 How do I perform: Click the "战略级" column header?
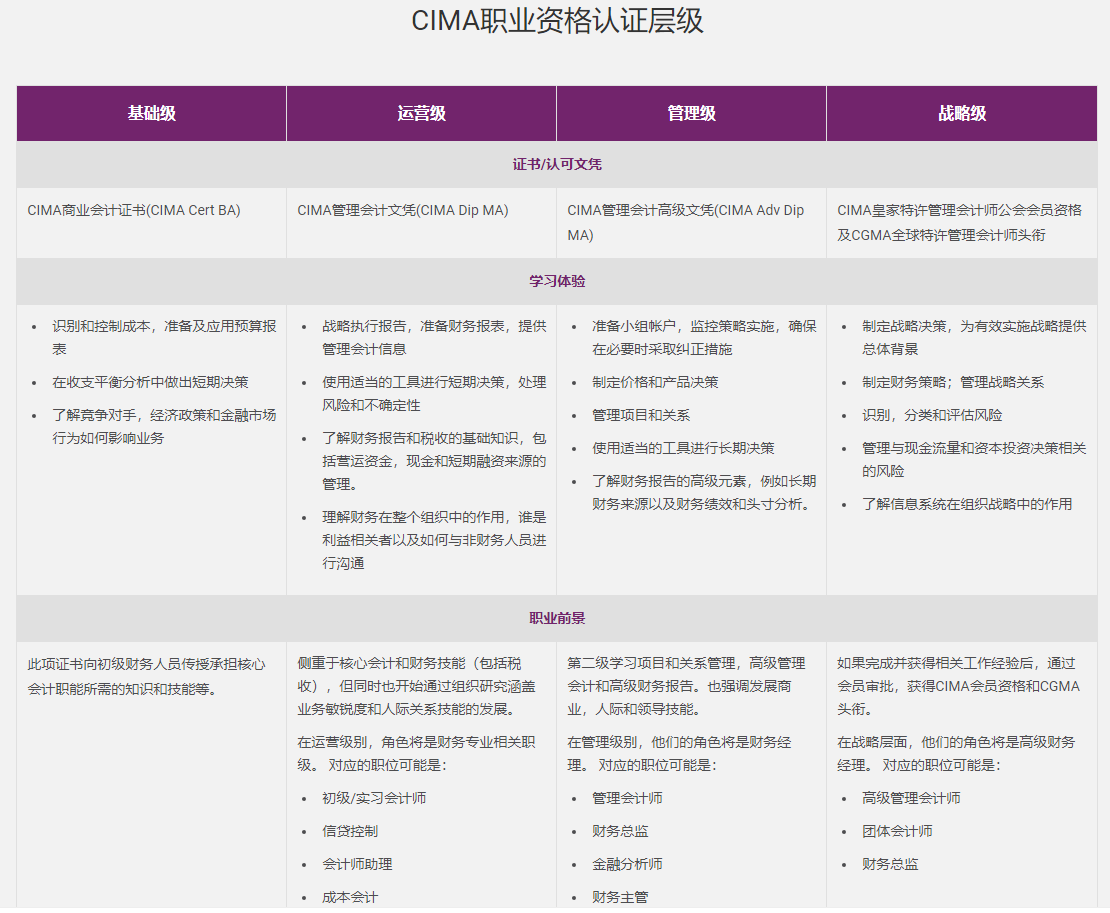(962, 113)
